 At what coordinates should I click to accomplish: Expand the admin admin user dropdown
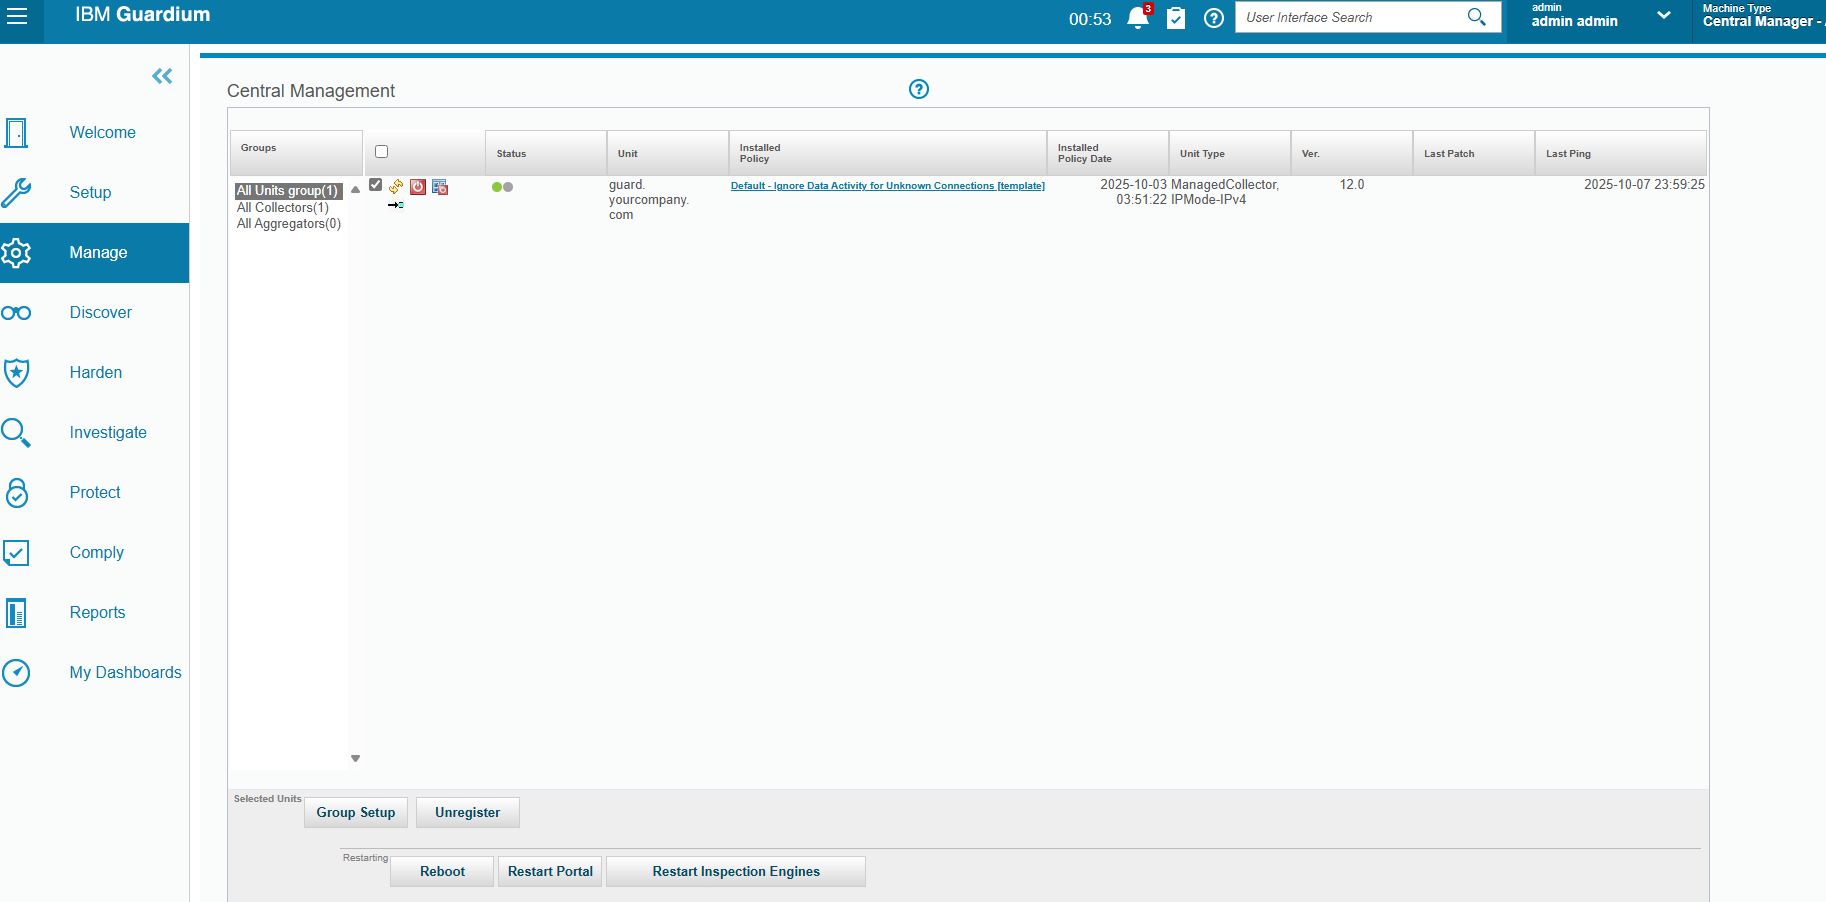tap(1664, 15)
